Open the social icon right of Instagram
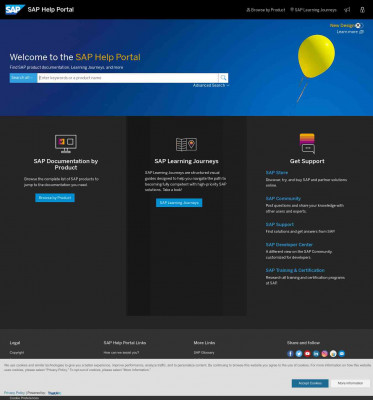This screenshot has width=373, height=400. pos(333,354)
